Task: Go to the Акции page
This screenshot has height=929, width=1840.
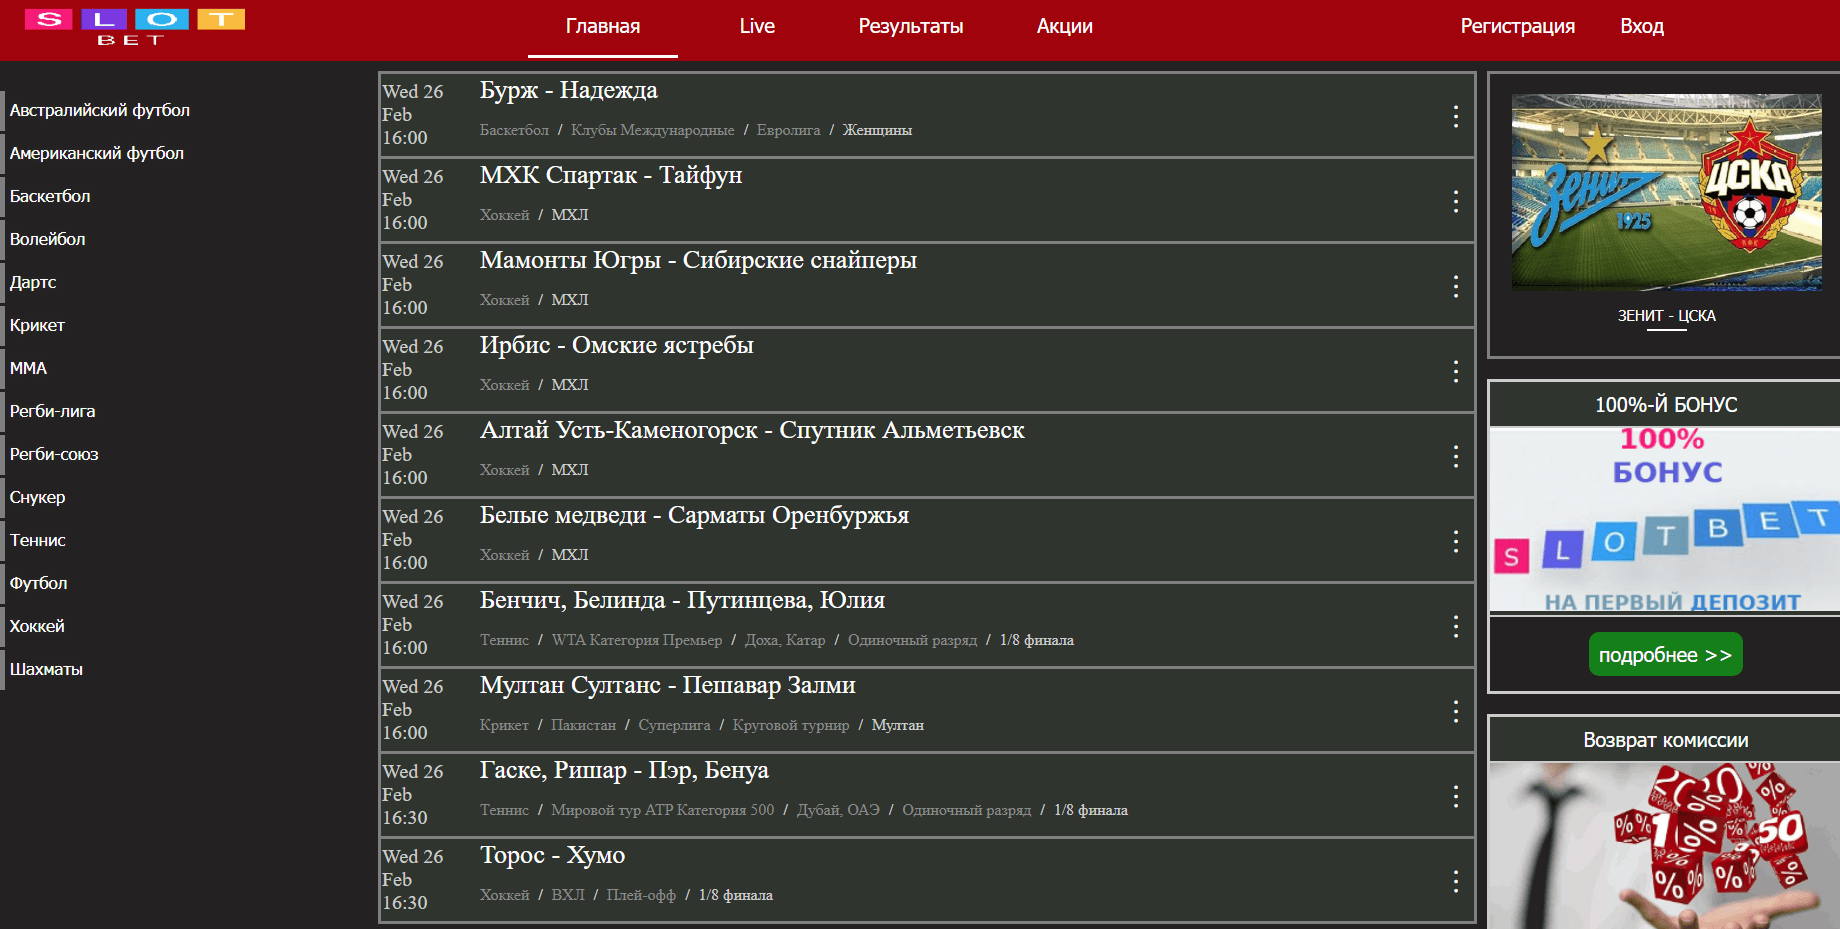Action: [1064, 27]
